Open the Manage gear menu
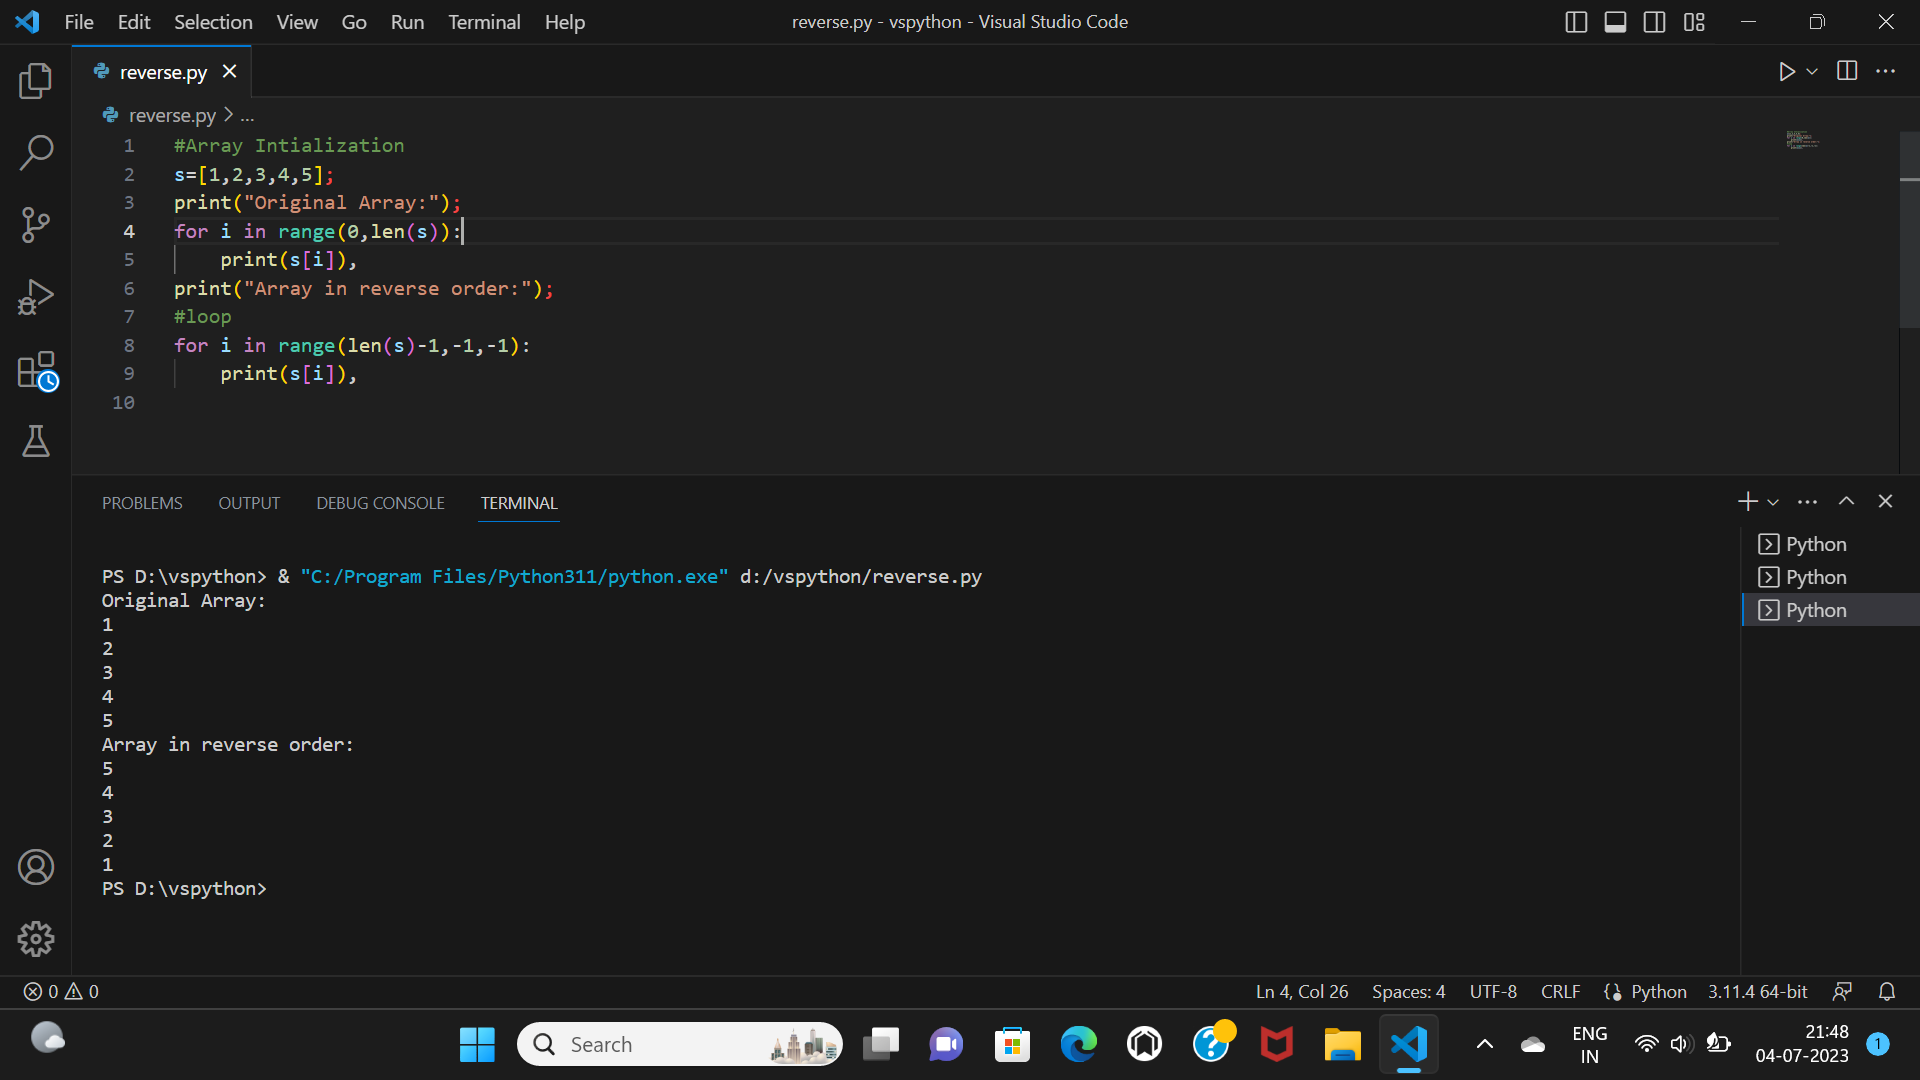The image size is (1920, 1080). coord(36,939)
